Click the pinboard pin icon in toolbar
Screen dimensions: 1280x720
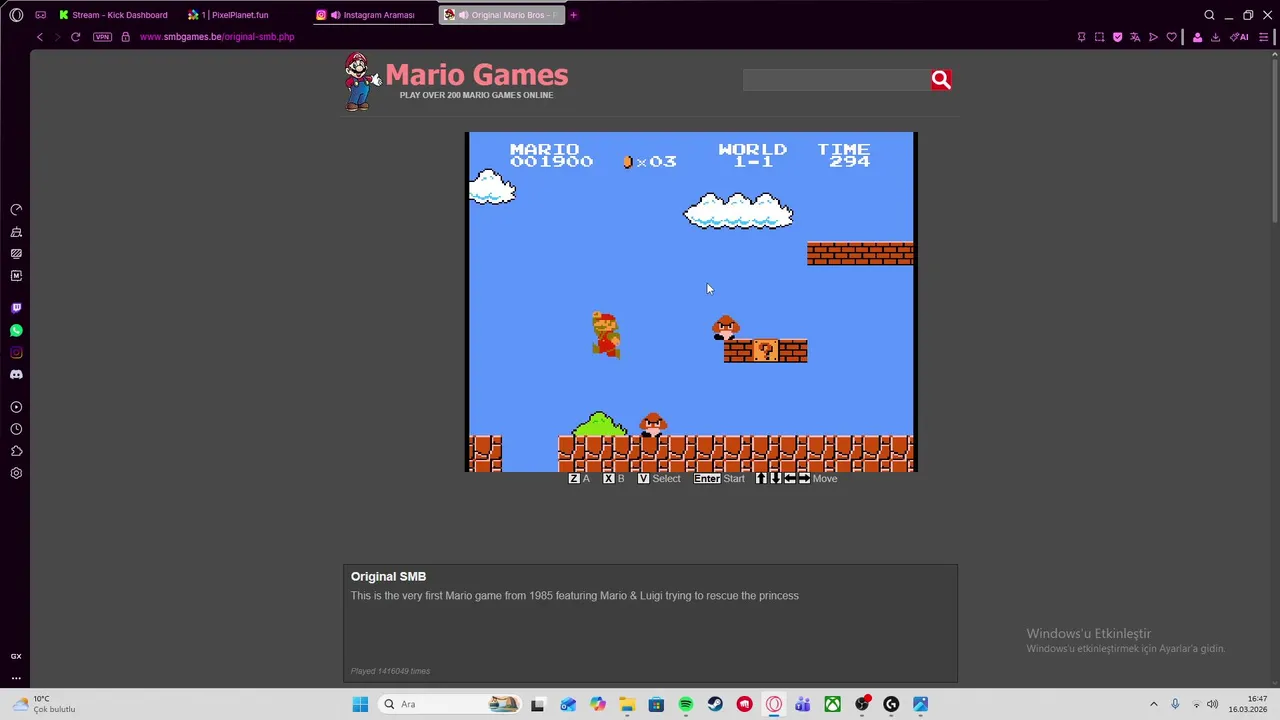(x=1081, y=37)
